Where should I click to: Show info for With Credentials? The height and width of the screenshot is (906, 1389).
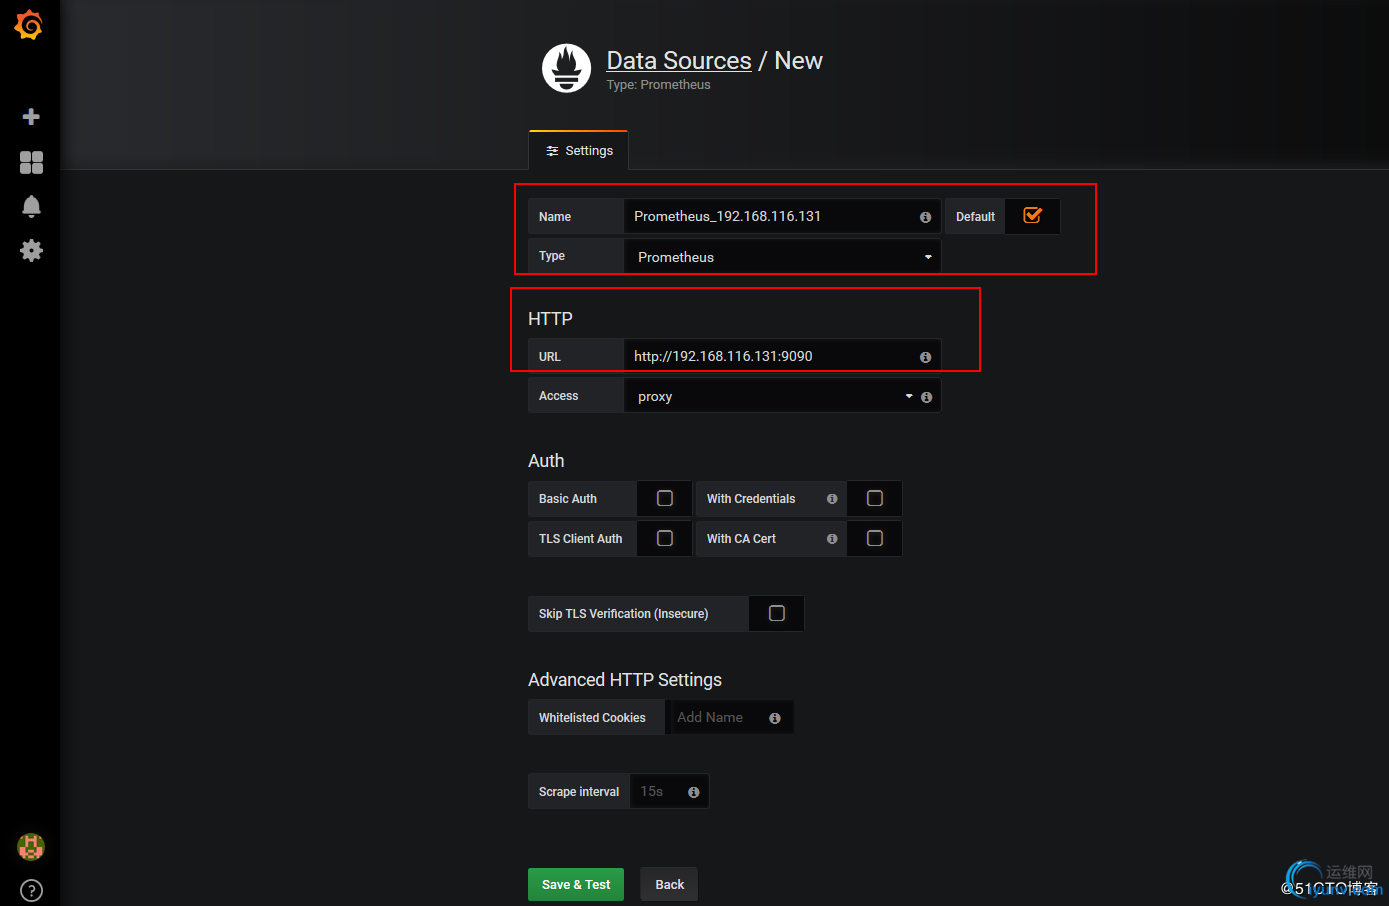pos(832,499)
